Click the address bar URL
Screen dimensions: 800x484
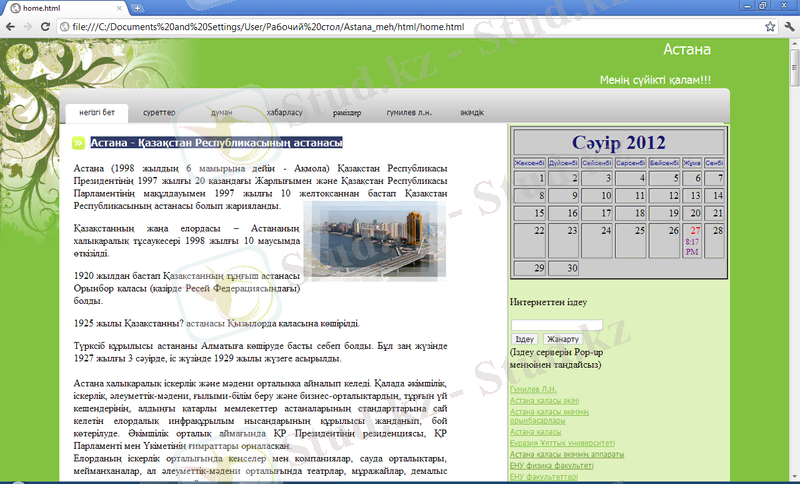268,27
